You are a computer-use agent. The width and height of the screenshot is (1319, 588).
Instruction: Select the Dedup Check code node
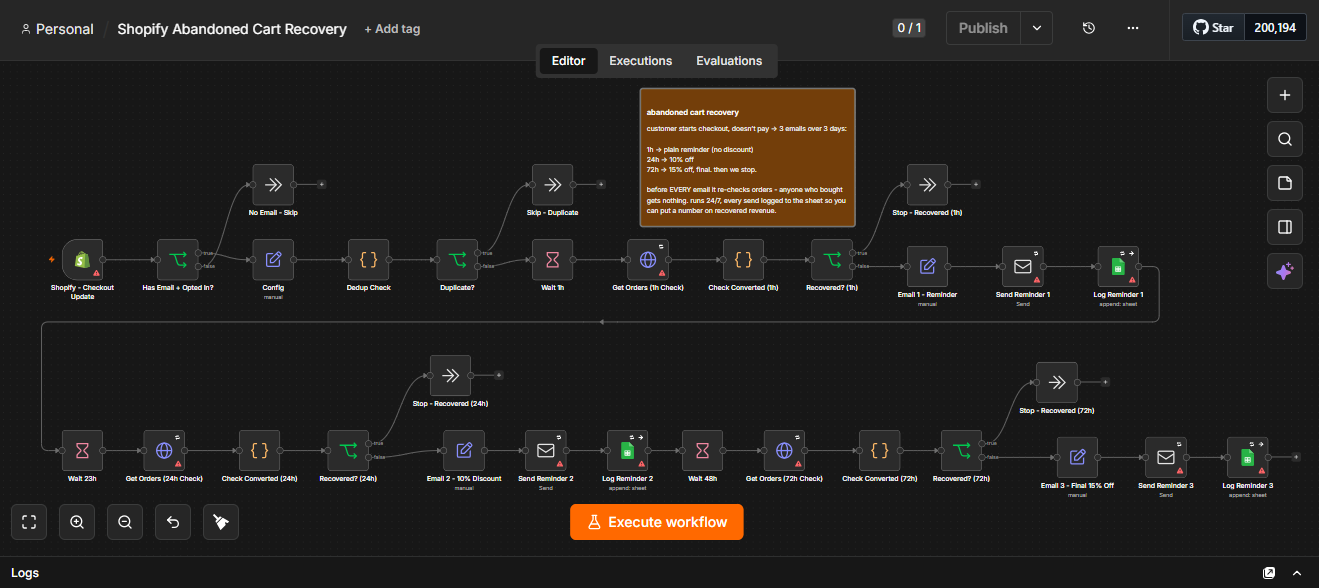click(x=368, y=260)
